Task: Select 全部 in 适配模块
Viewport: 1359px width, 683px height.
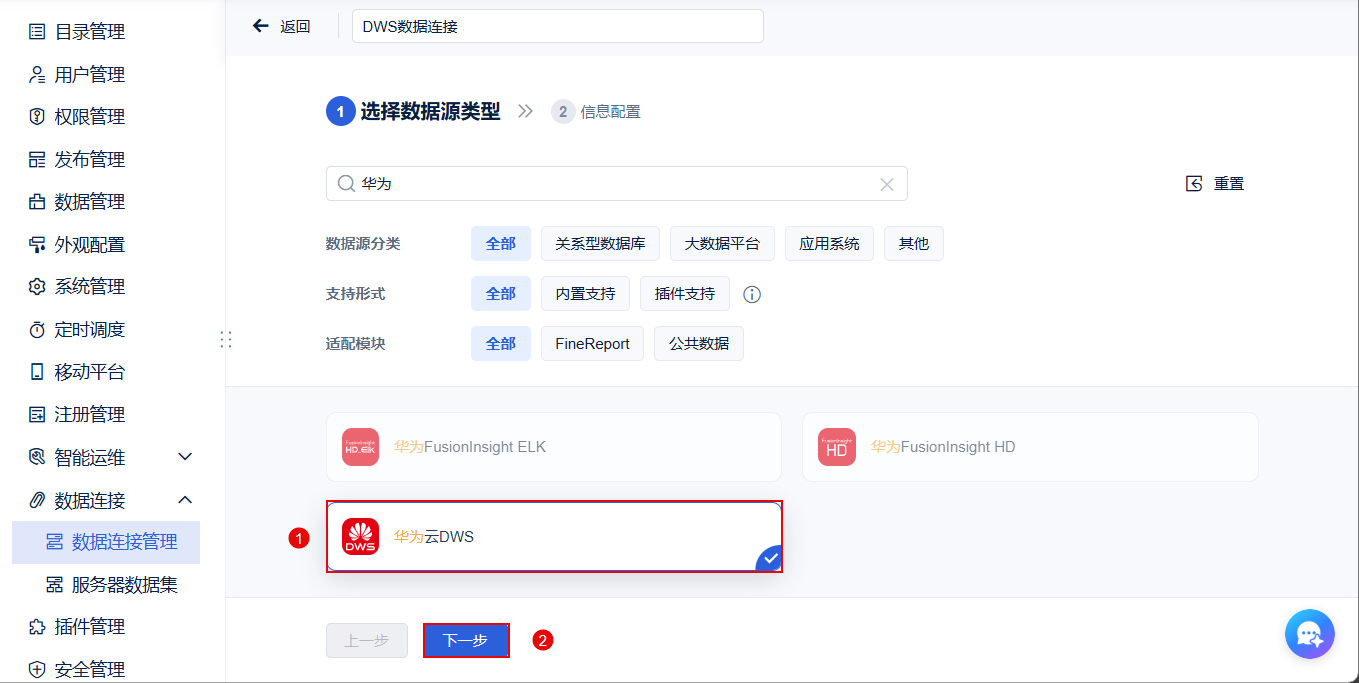Action: [x=501, y=344]
